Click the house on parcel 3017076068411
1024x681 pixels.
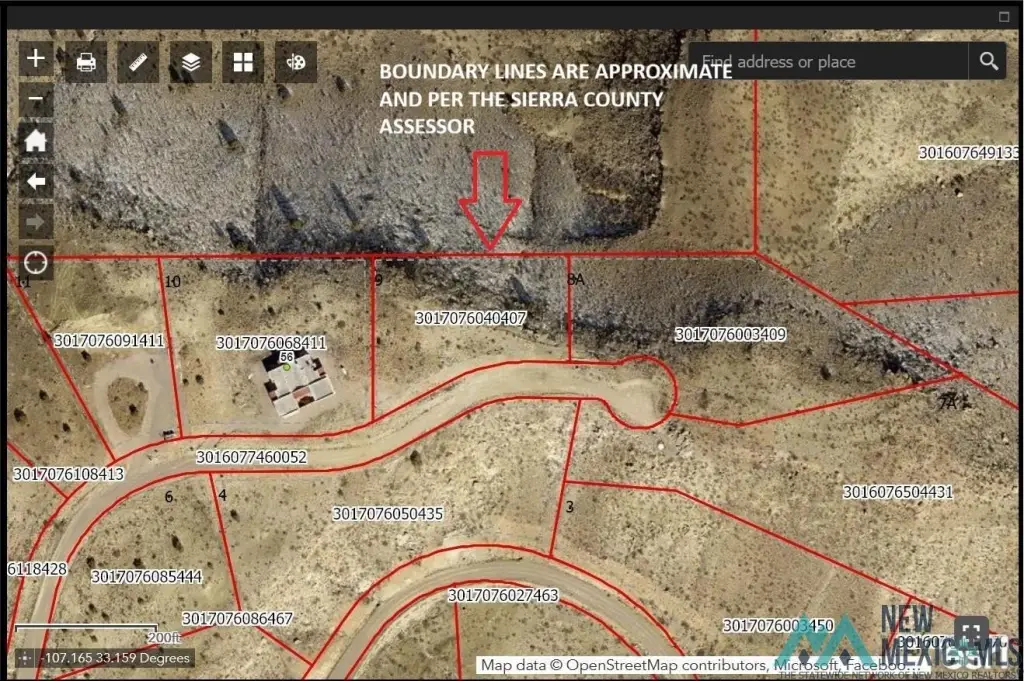[x=297, y=387]
